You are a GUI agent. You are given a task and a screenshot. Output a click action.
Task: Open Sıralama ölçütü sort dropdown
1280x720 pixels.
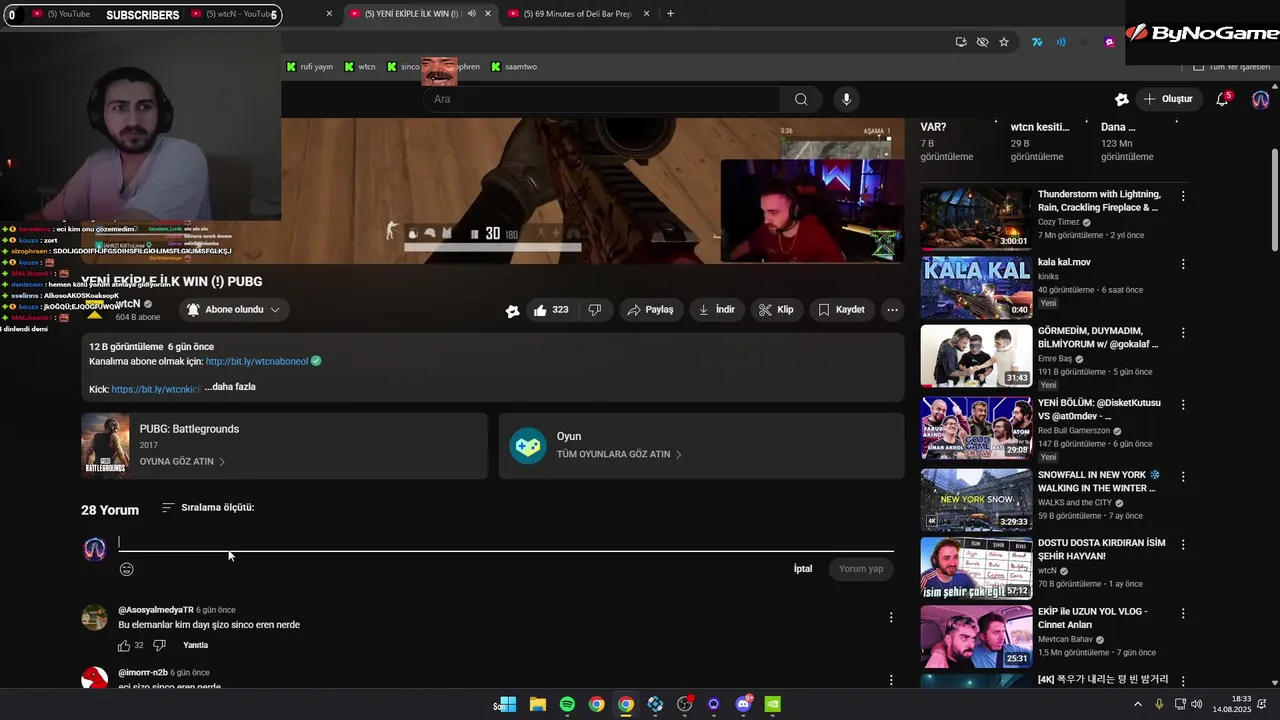coord(208,508)
